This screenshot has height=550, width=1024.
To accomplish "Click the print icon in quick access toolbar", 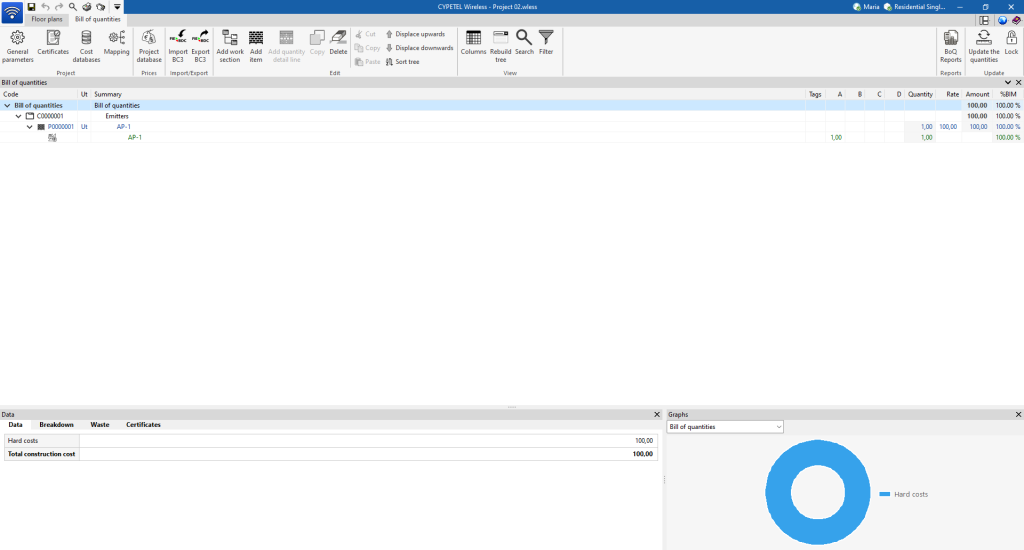I will point(86,7).
